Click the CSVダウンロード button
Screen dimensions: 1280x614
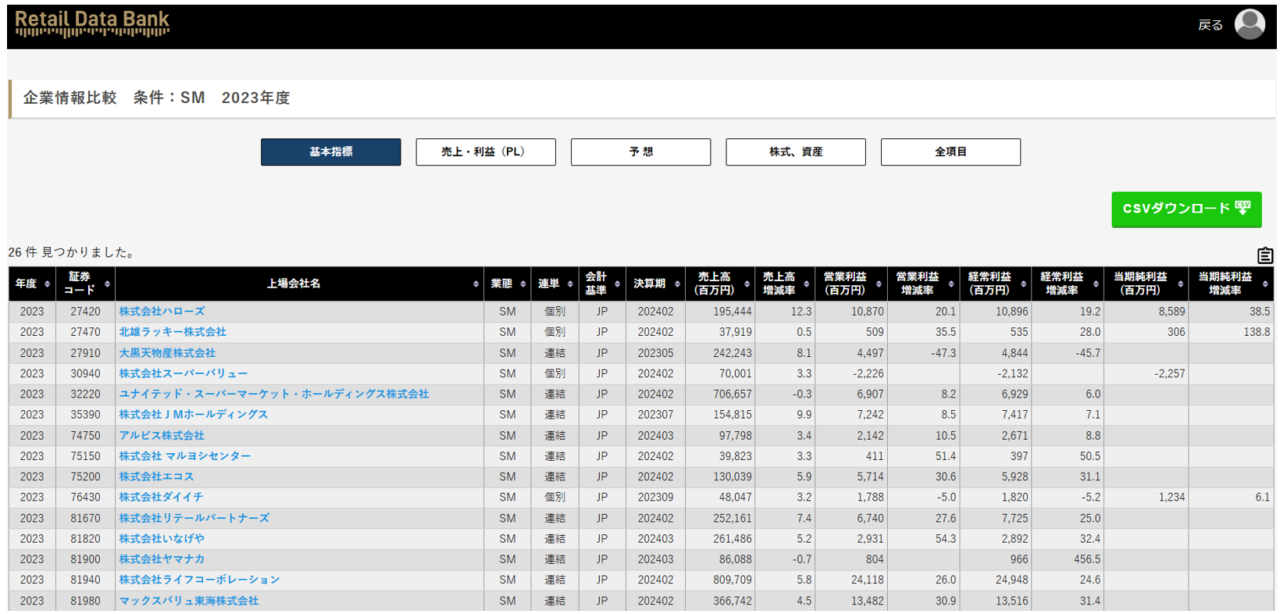[1186, 209]
